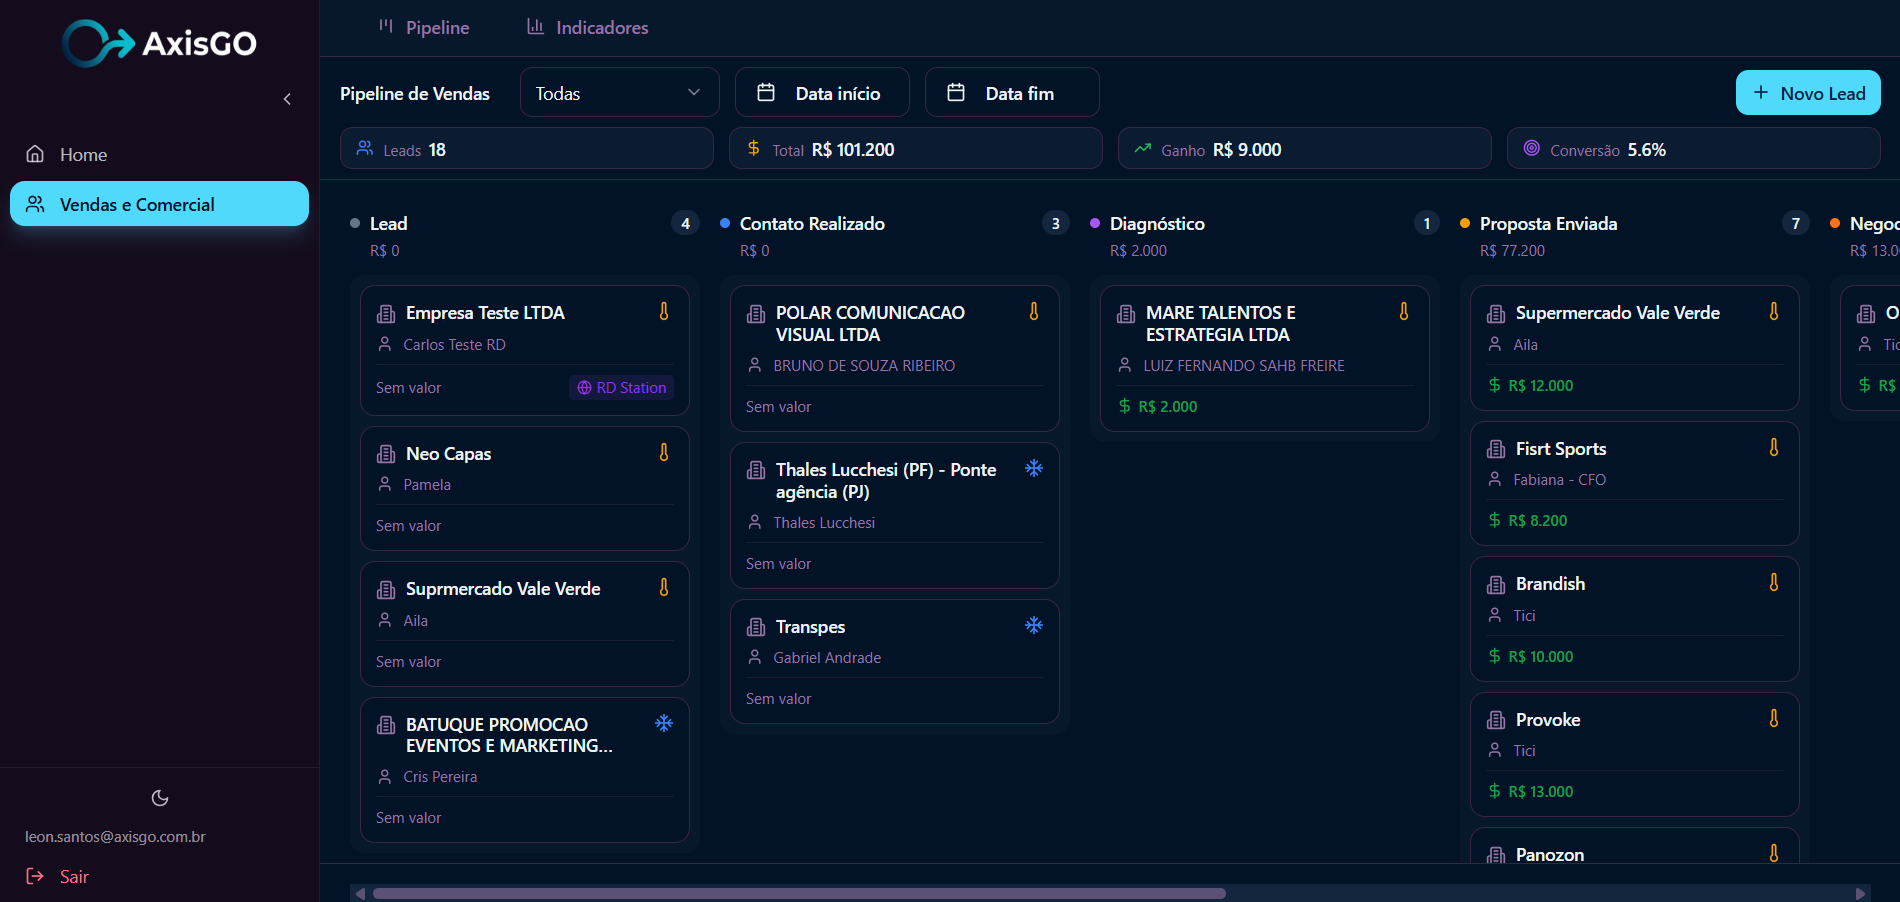Click the Conversão 5.6% summary card
Viewport: 1900px width, 902px height.
click(1694, 149)
